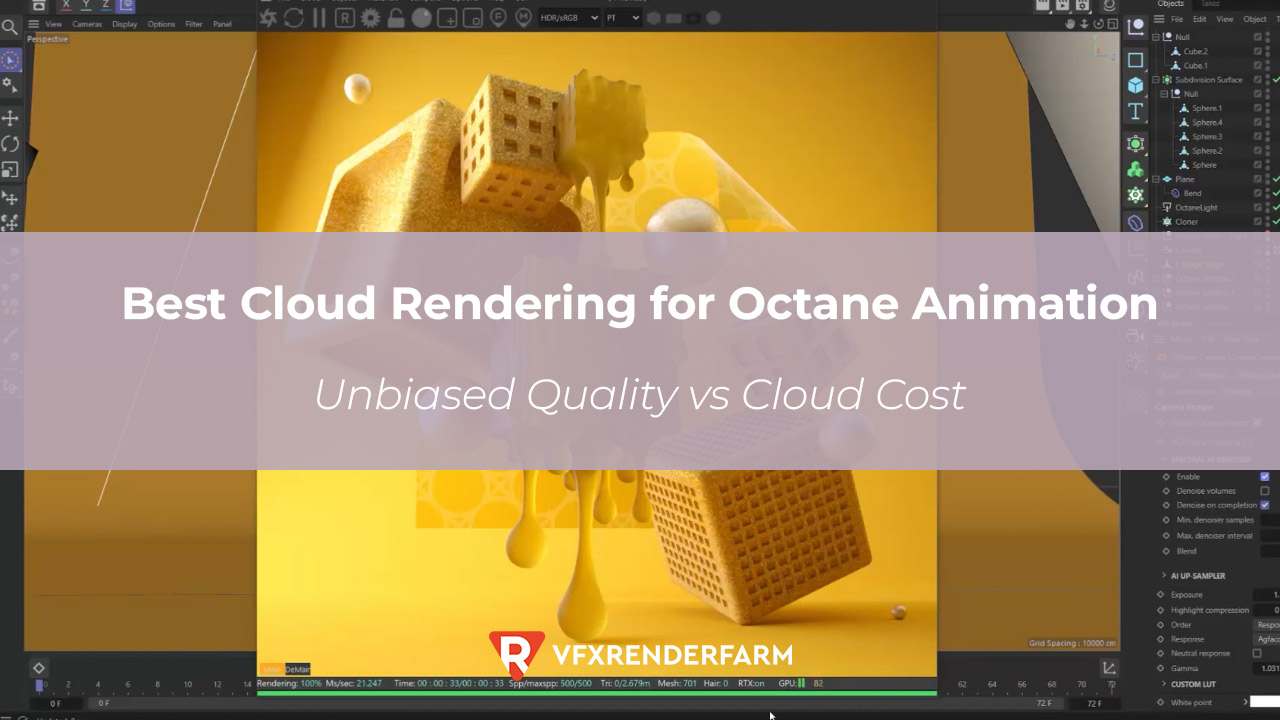Collapse the top Null object tree node
This screenshot has width=1280, height=720.
click(x=1156, y=37)
